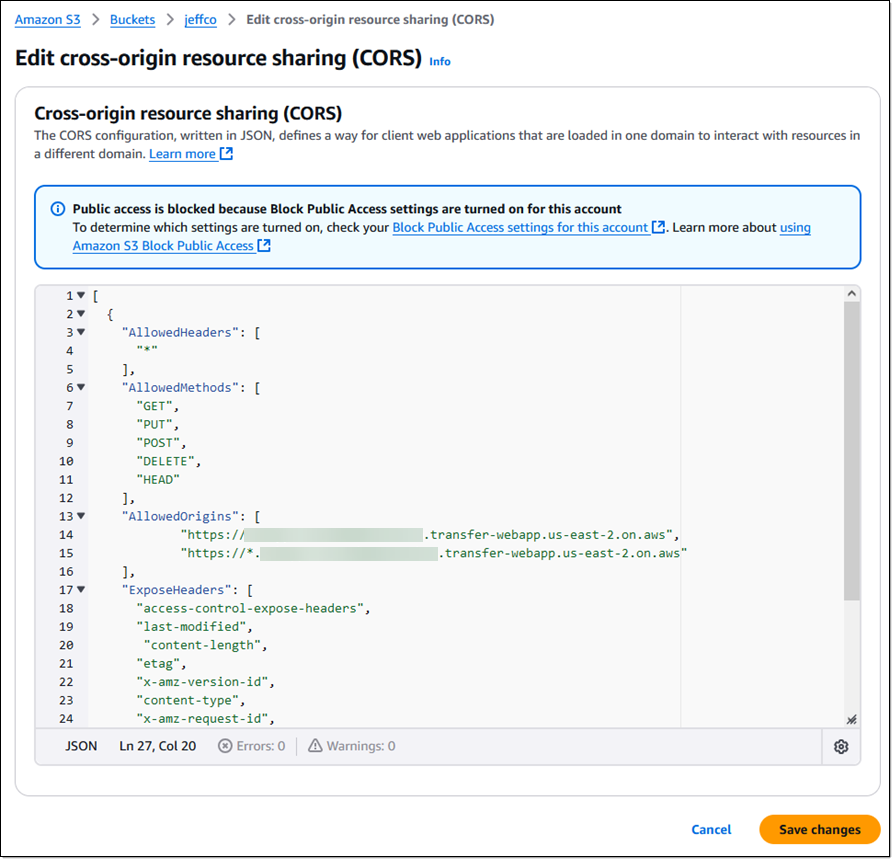Open Buckets breadcrumb link
894x861 pixels.
pos(132,19)
